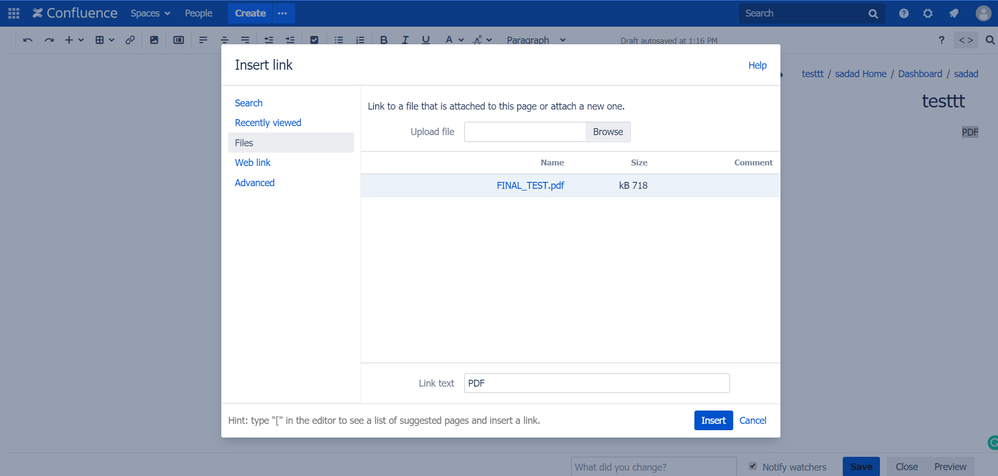The height and width of the screenshot is (476, 998).
Task: Click the Help link in dialog
Action: click(757, 66)
